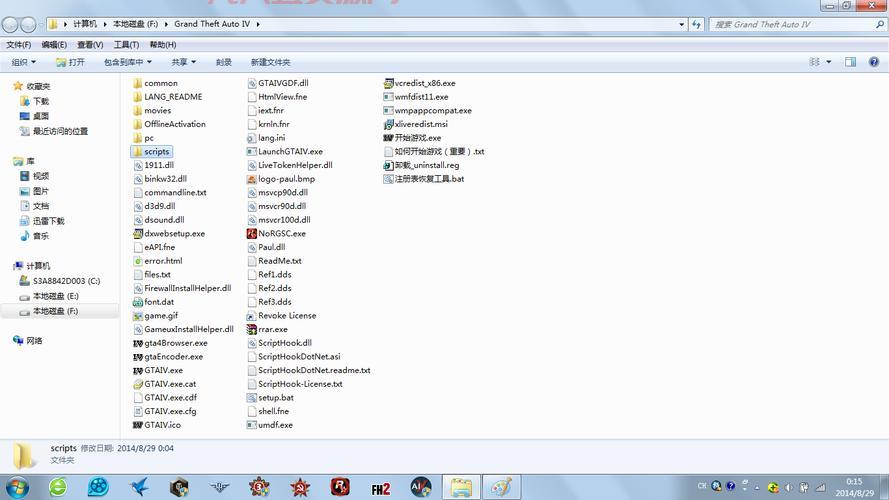Select the GTAIV.exe.cat icon
Viewport: 889px width, 500px height.
click(x=138, y=384)
